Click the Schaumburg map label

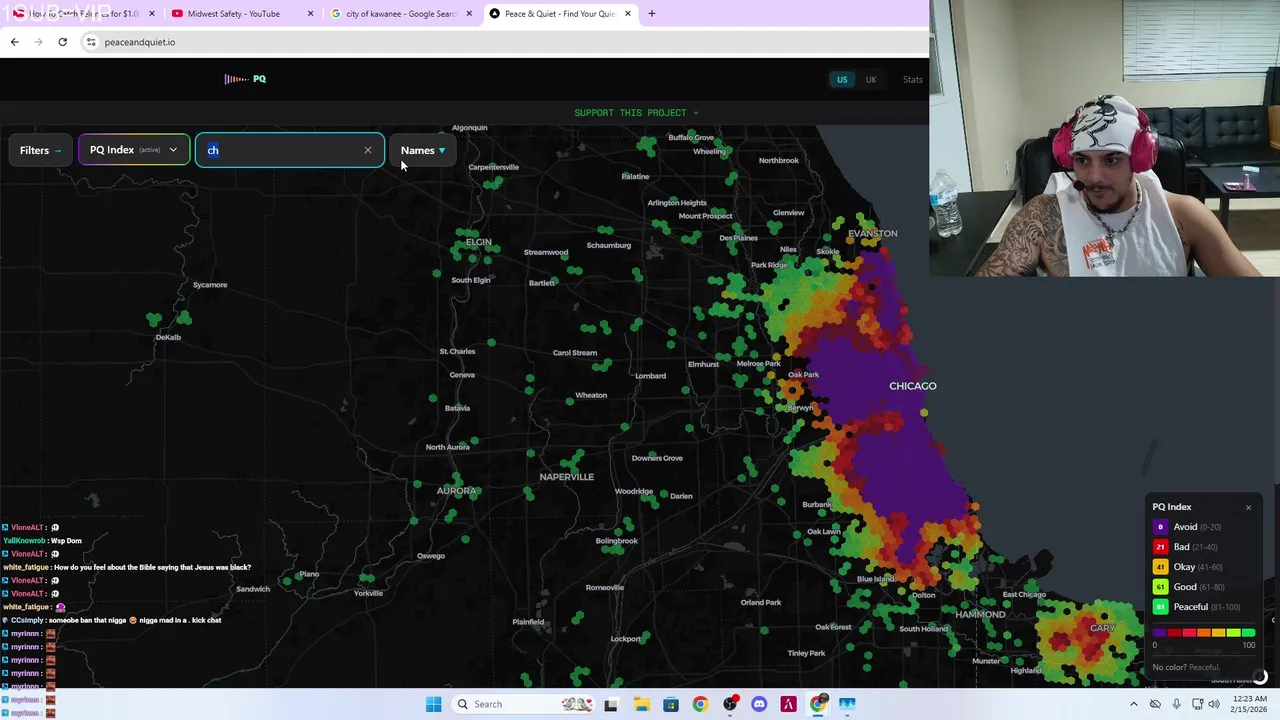(609, 245)
